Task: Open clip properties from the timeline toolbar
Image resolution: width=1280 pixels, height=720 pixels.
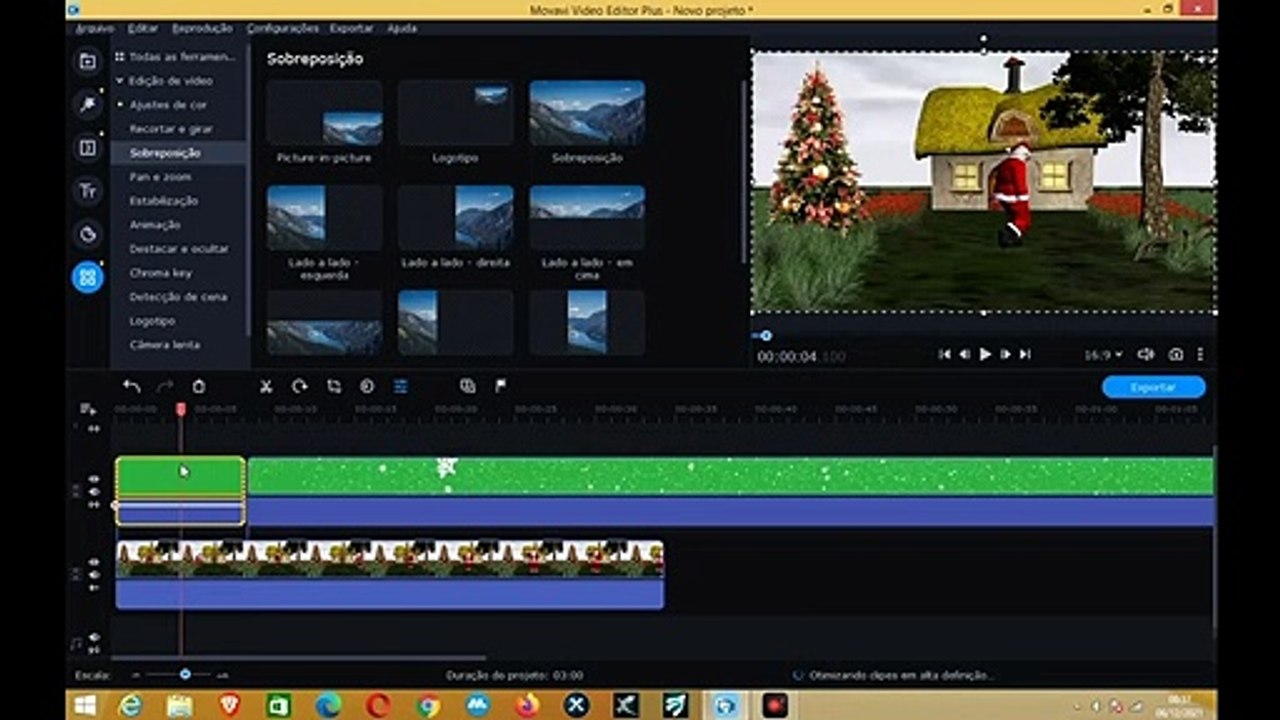Action: 401,386
